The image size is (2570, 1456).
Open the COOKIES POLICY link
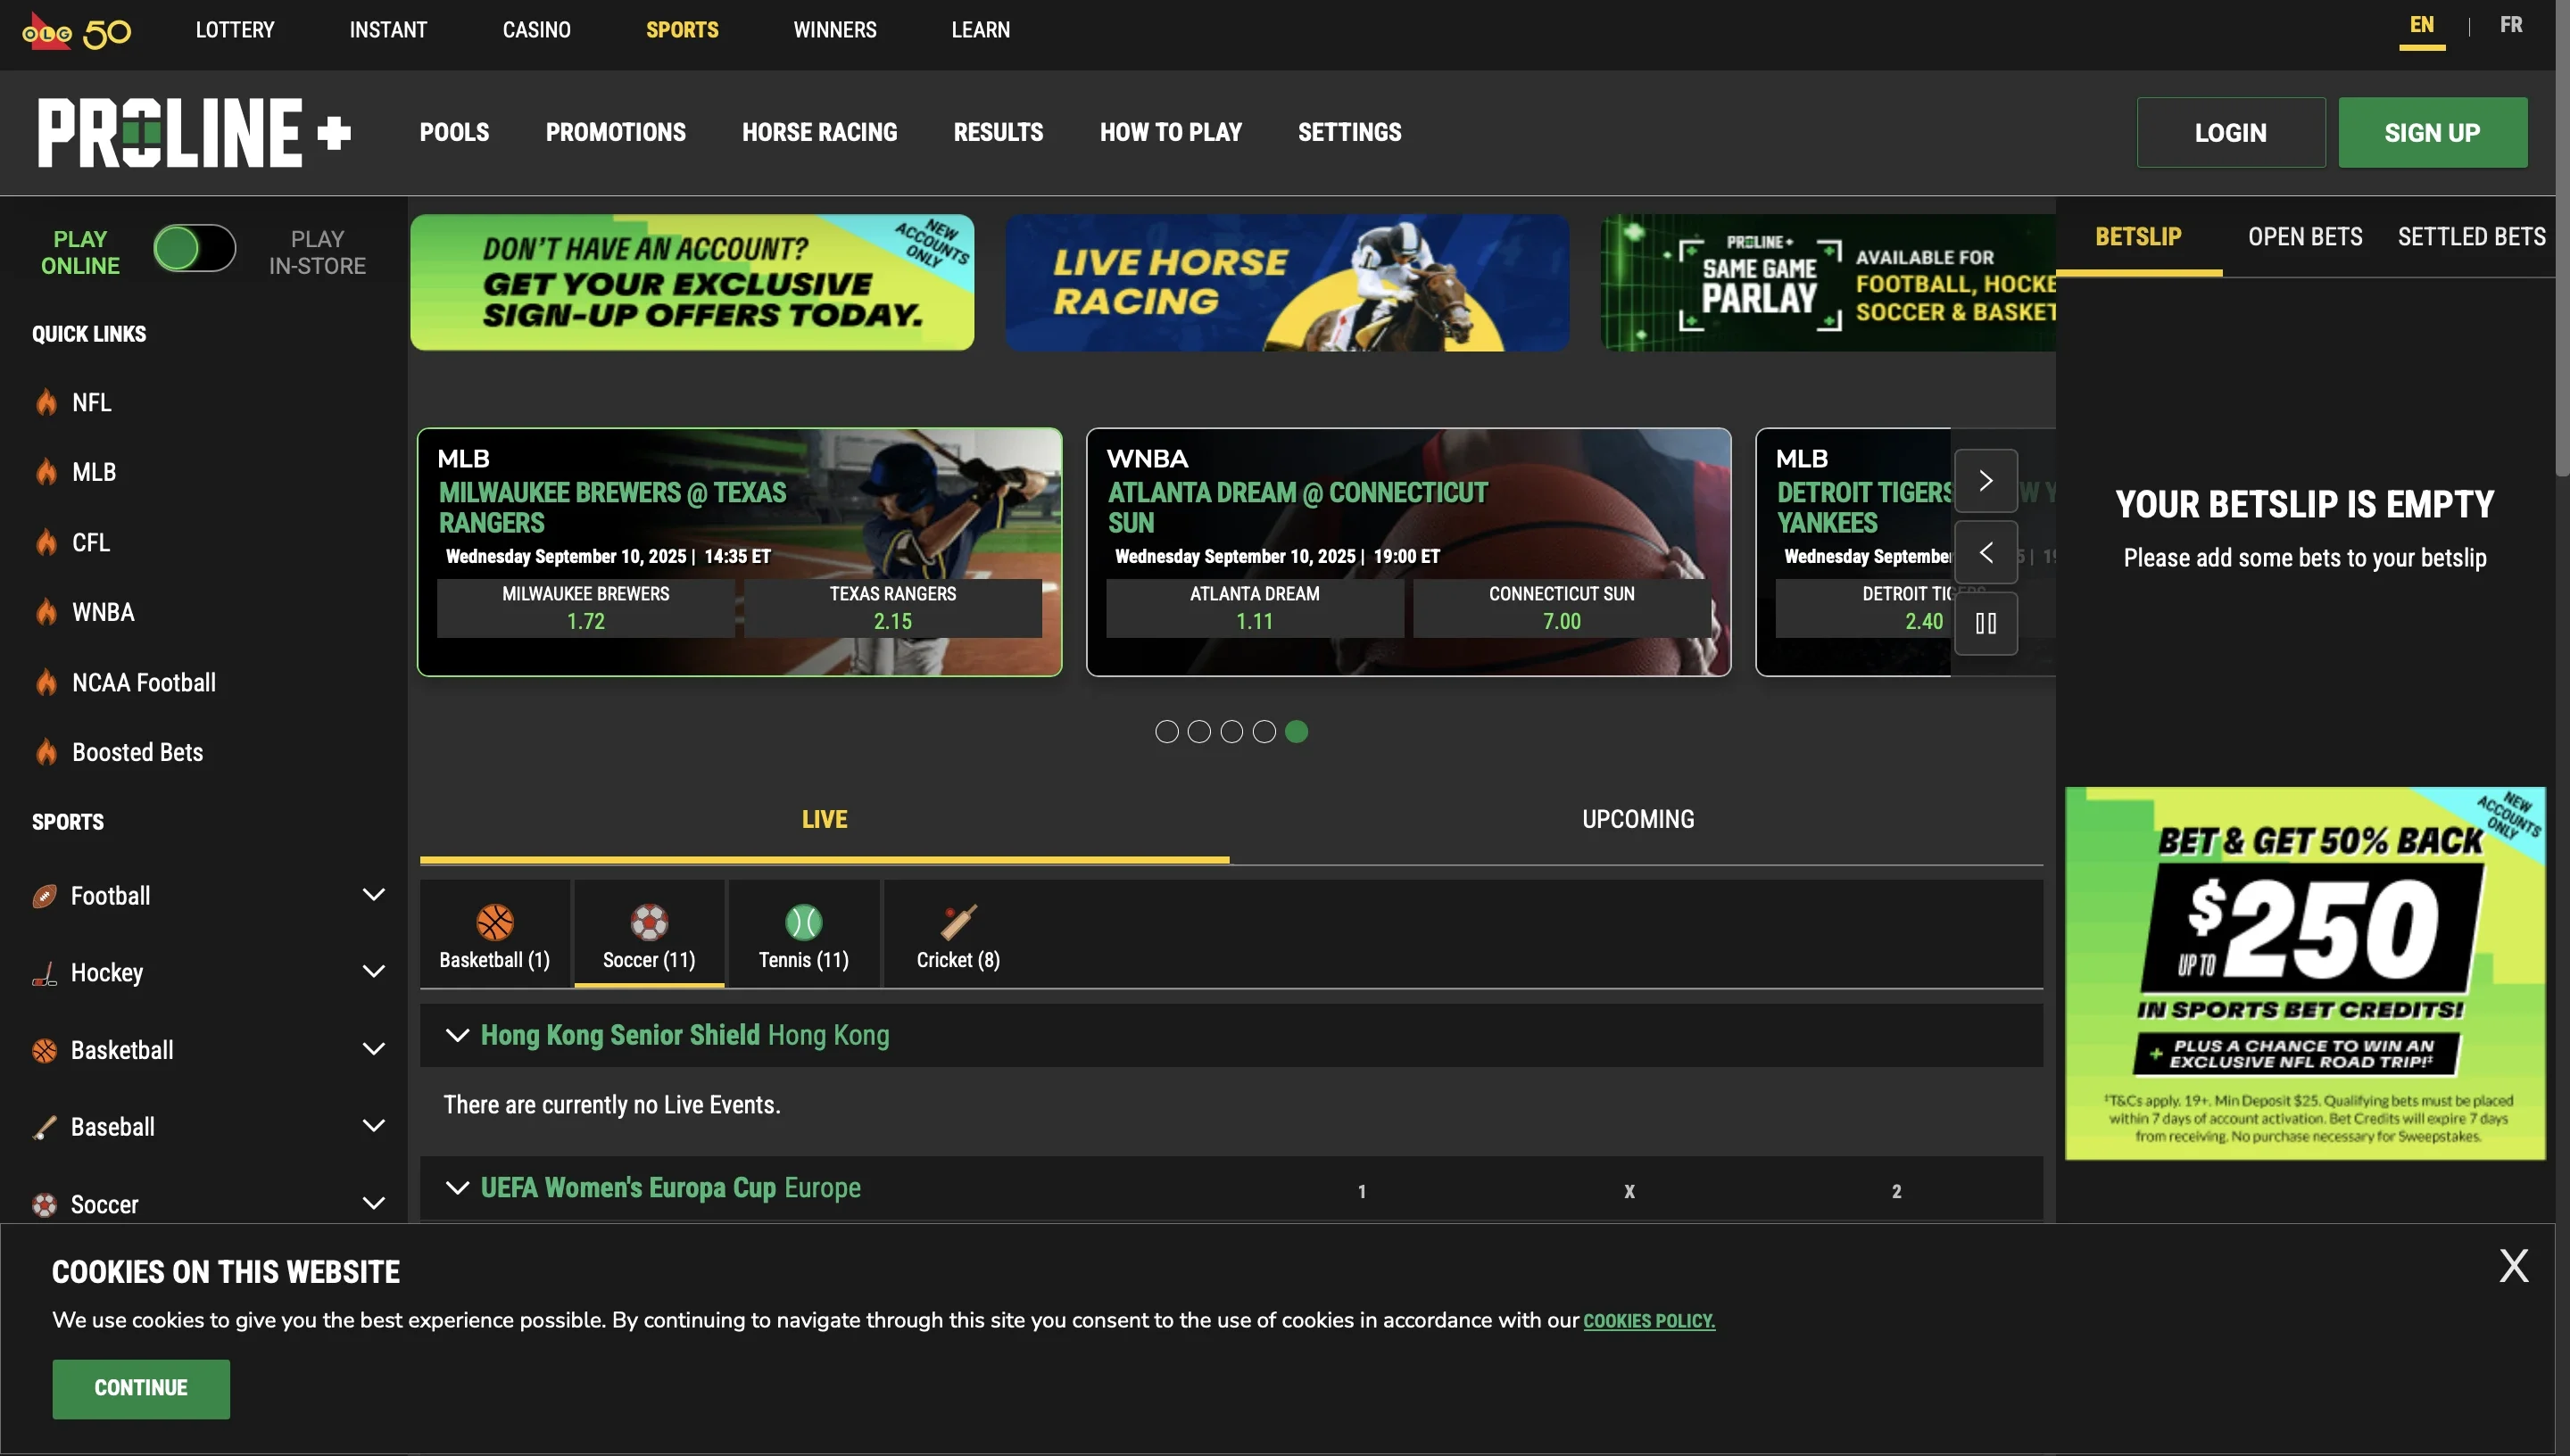tap(1648, 1320)
